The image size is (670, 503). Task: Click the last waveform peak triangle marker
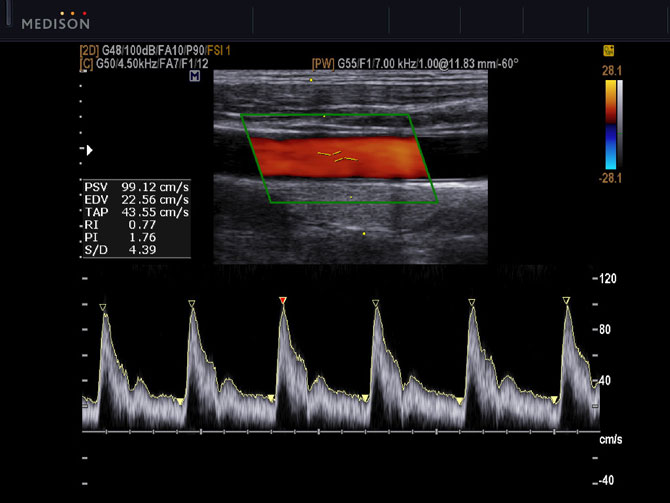tap(566, 301)
